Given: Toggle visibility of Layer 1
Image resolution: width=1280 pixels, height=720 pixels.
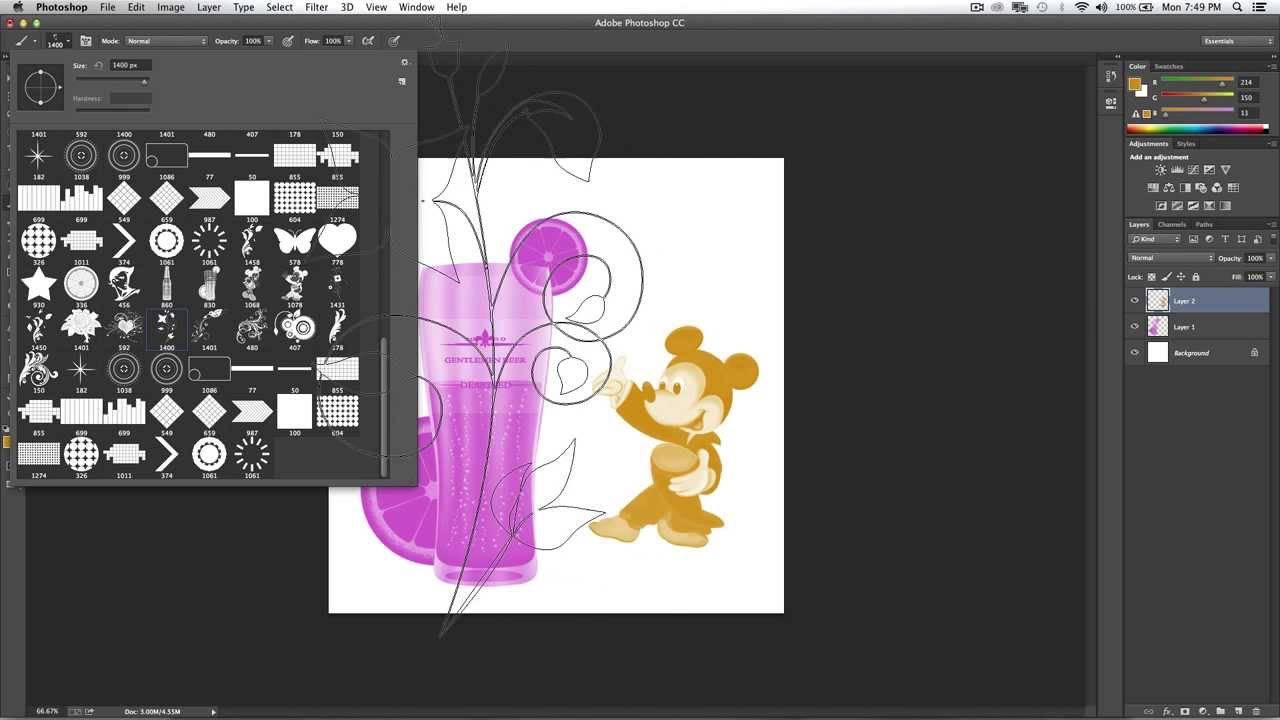Looking at the screenshot, I should click(1134, 327).
